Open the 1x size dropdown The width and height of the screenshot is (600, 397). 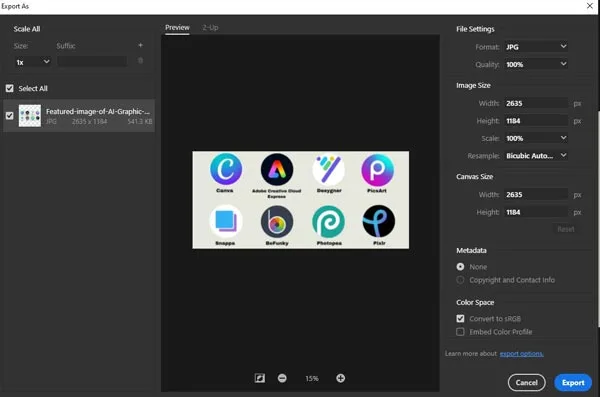coord(33,62)
